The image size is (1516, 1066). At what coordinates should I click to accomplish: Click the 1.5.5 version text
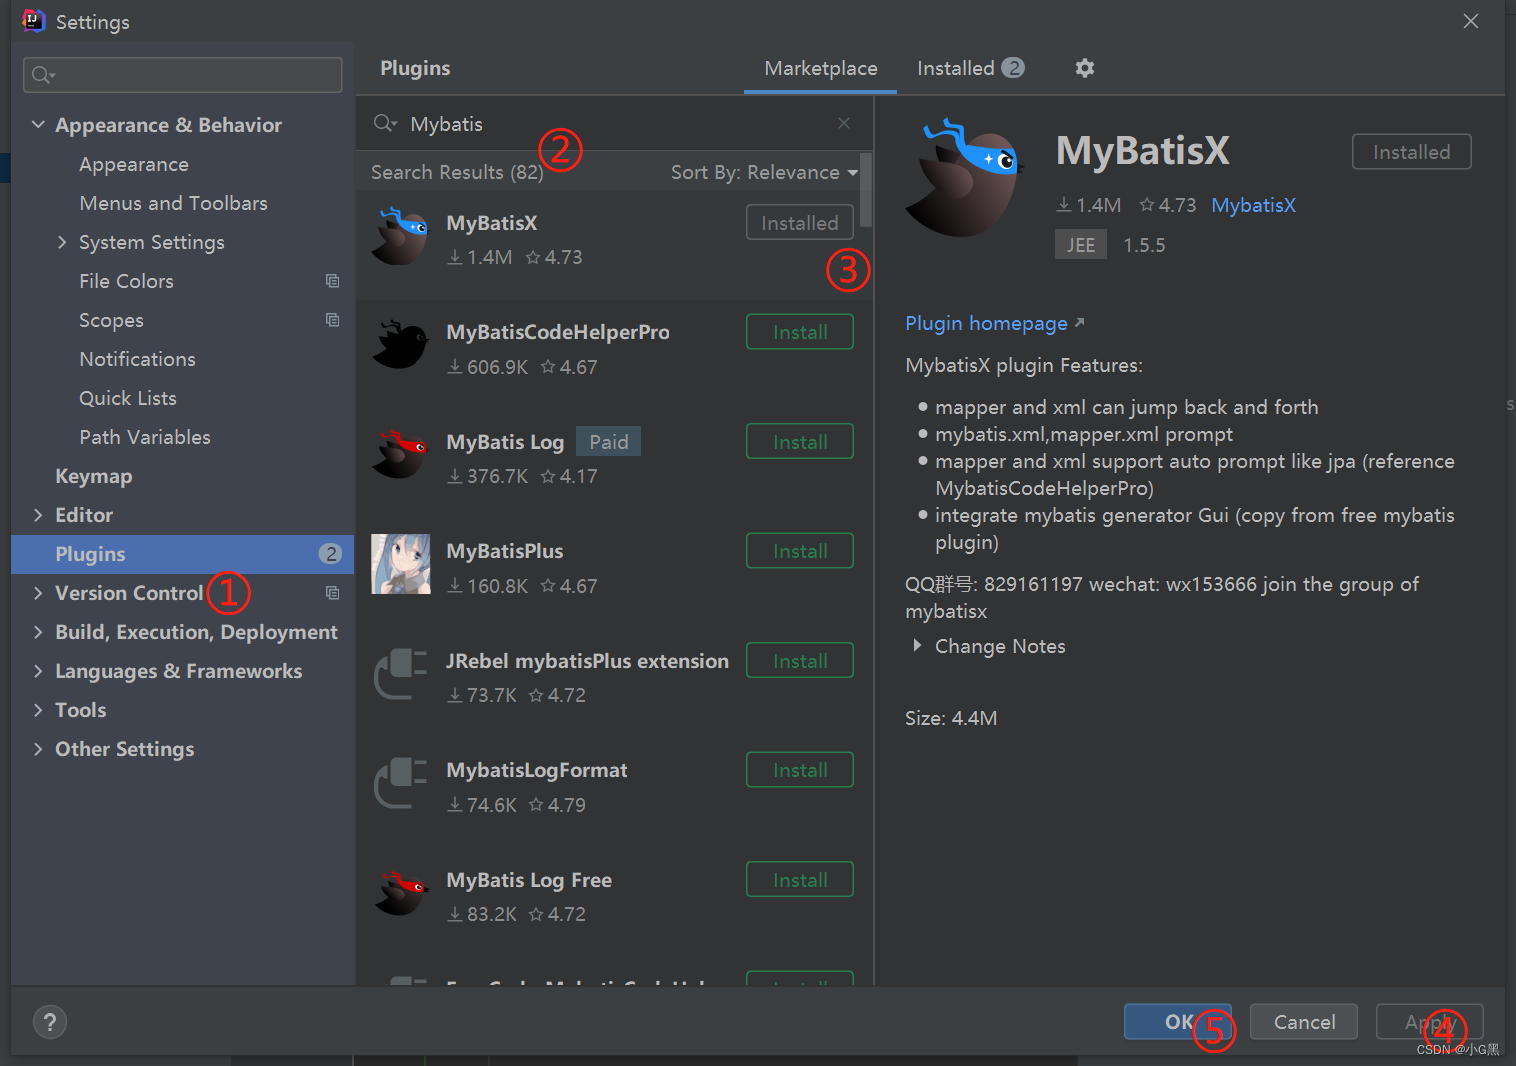1144,245
